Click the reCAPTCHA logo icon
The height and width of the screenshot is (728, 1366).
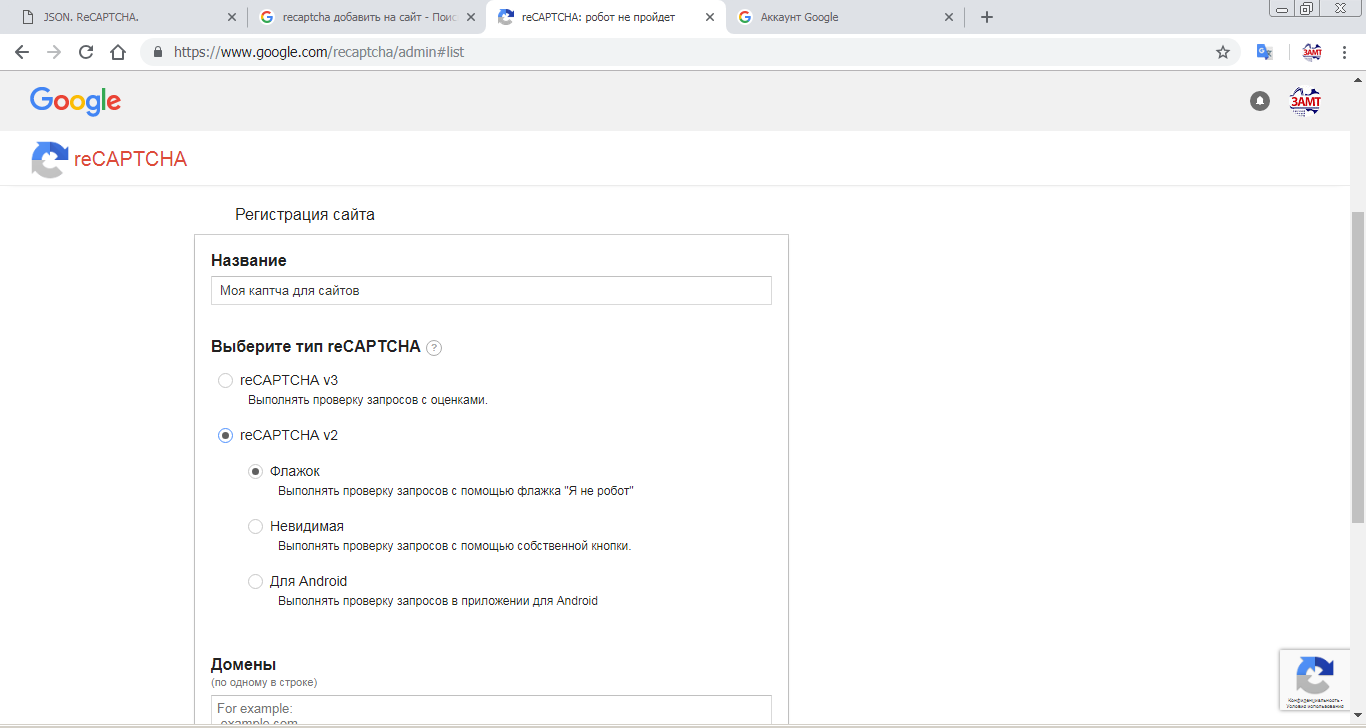[50, 159]
